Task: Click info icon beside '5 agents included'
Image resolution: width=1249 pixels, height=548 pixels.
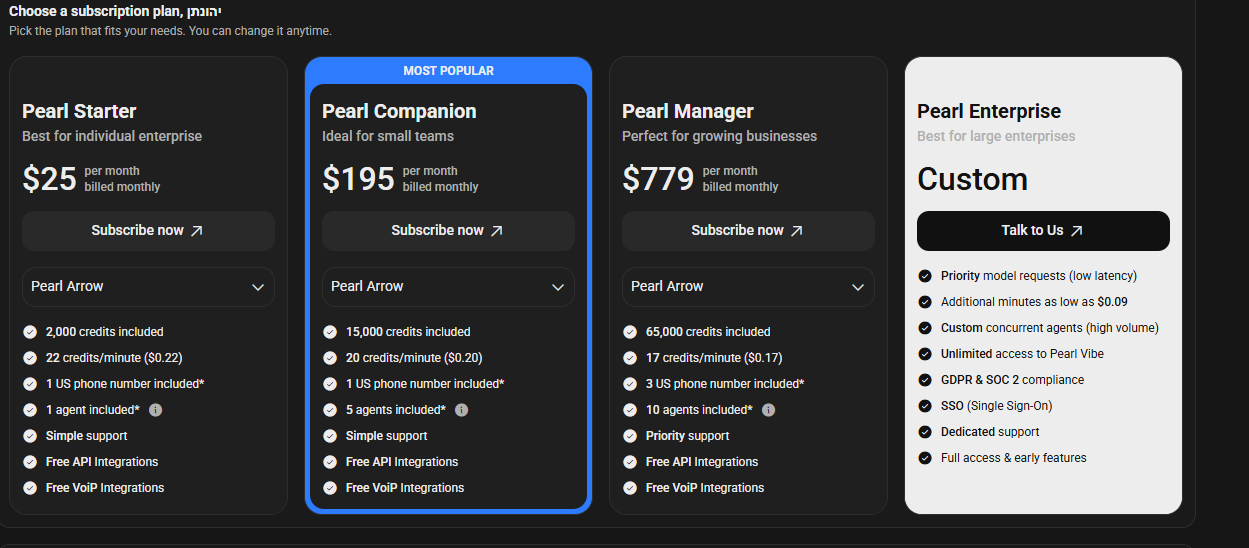Action: coord(461,410)
